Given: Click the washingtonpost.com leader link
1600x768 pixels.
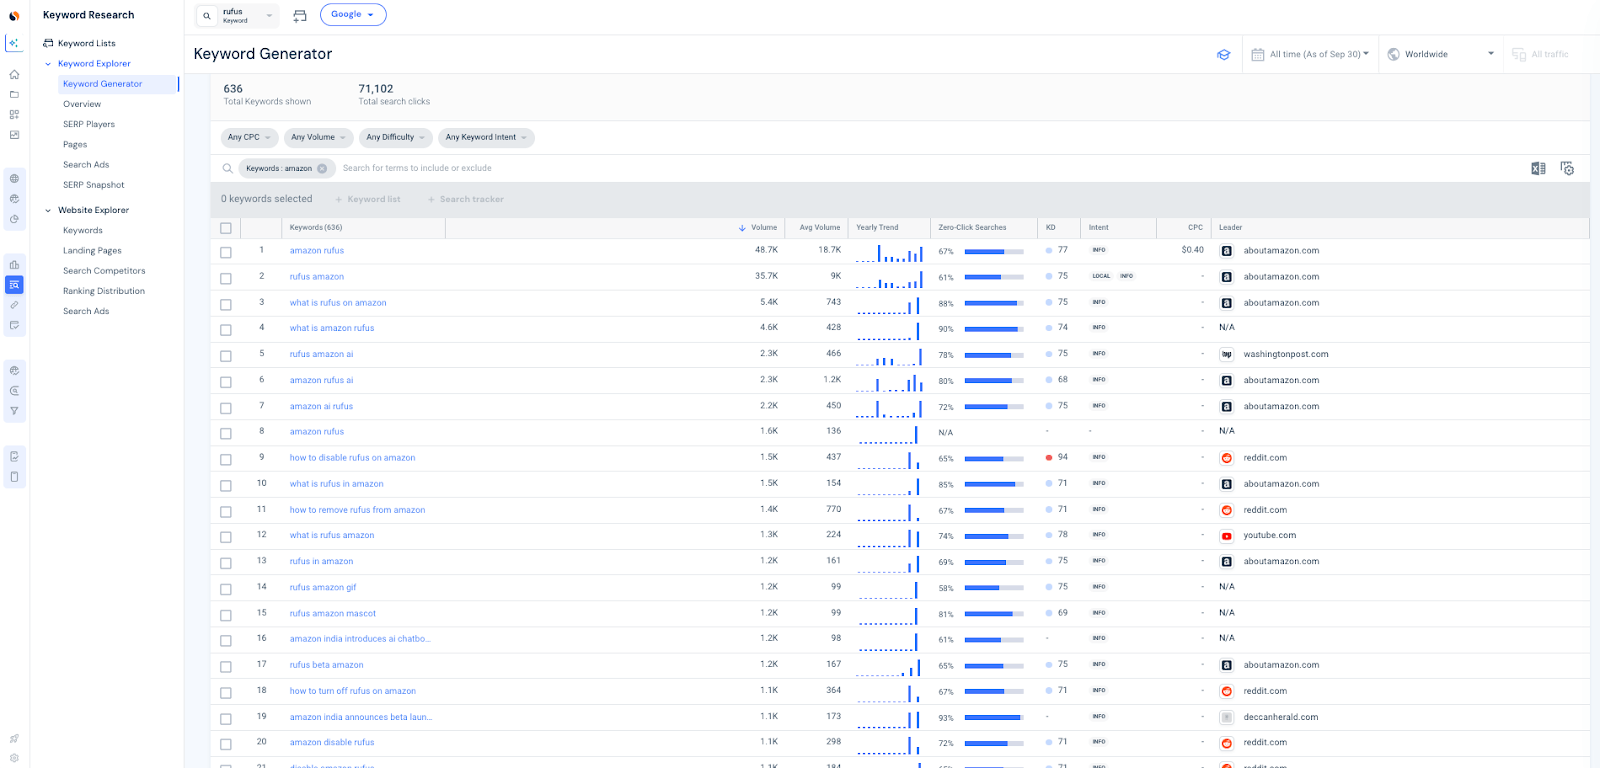Looking at the screenshot, I should [1286, 354].
